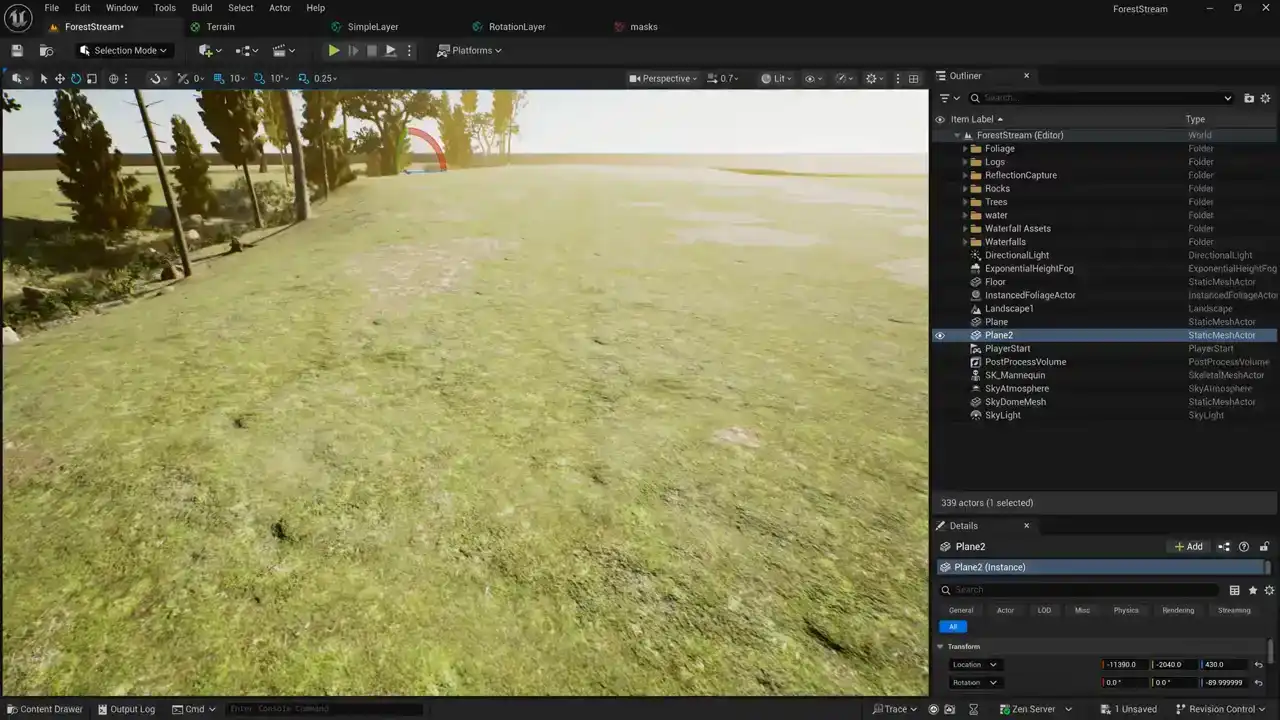
Task: Open the Build menu
Action: 202,8
